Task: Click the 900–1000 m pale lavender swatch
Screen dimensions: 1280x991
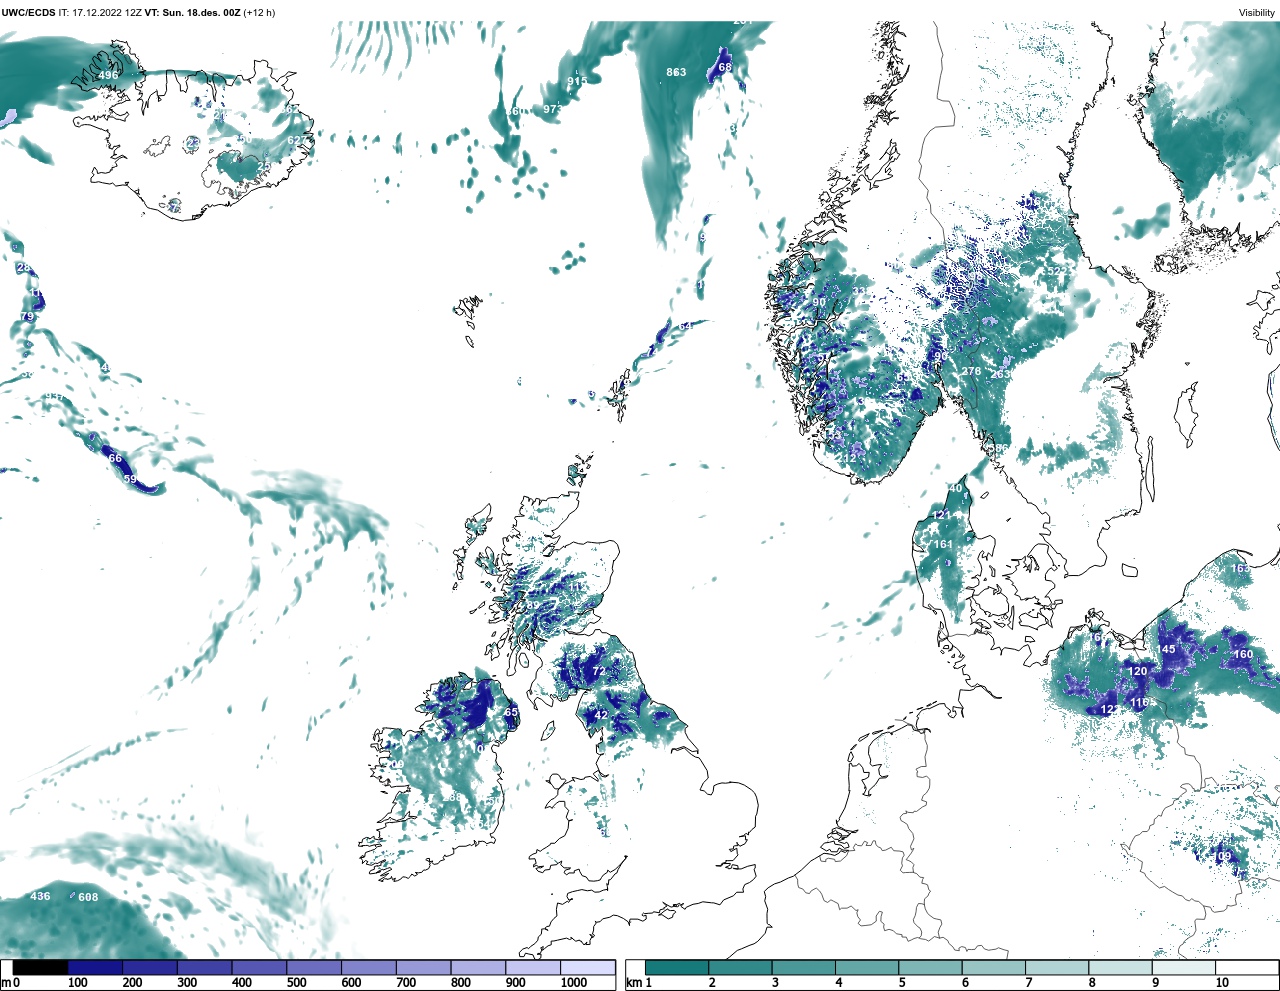Action: [532, 967]
